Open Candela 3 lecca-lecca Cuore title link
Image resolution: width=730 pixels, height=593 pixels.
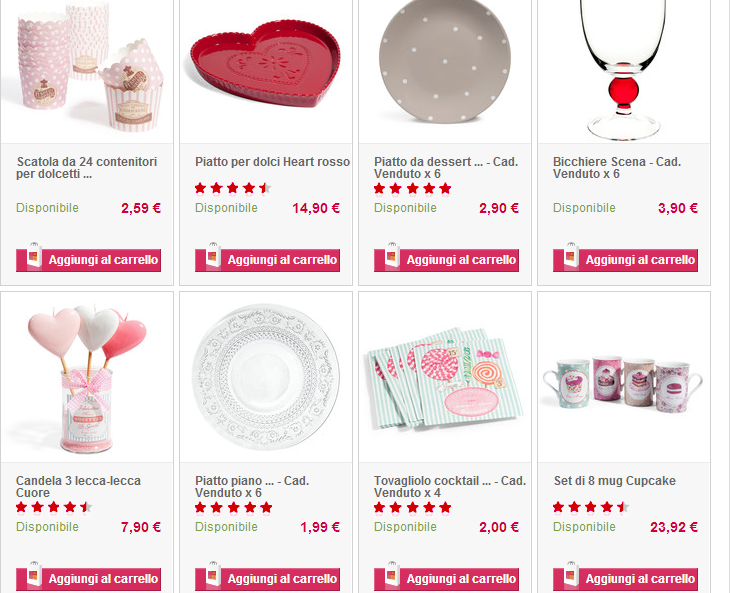(78, 486)
